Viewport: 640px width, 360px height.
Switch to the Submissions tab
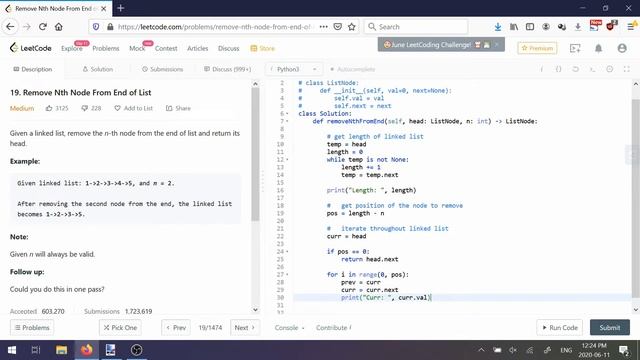pyautogui.click(x=162, y=69)
